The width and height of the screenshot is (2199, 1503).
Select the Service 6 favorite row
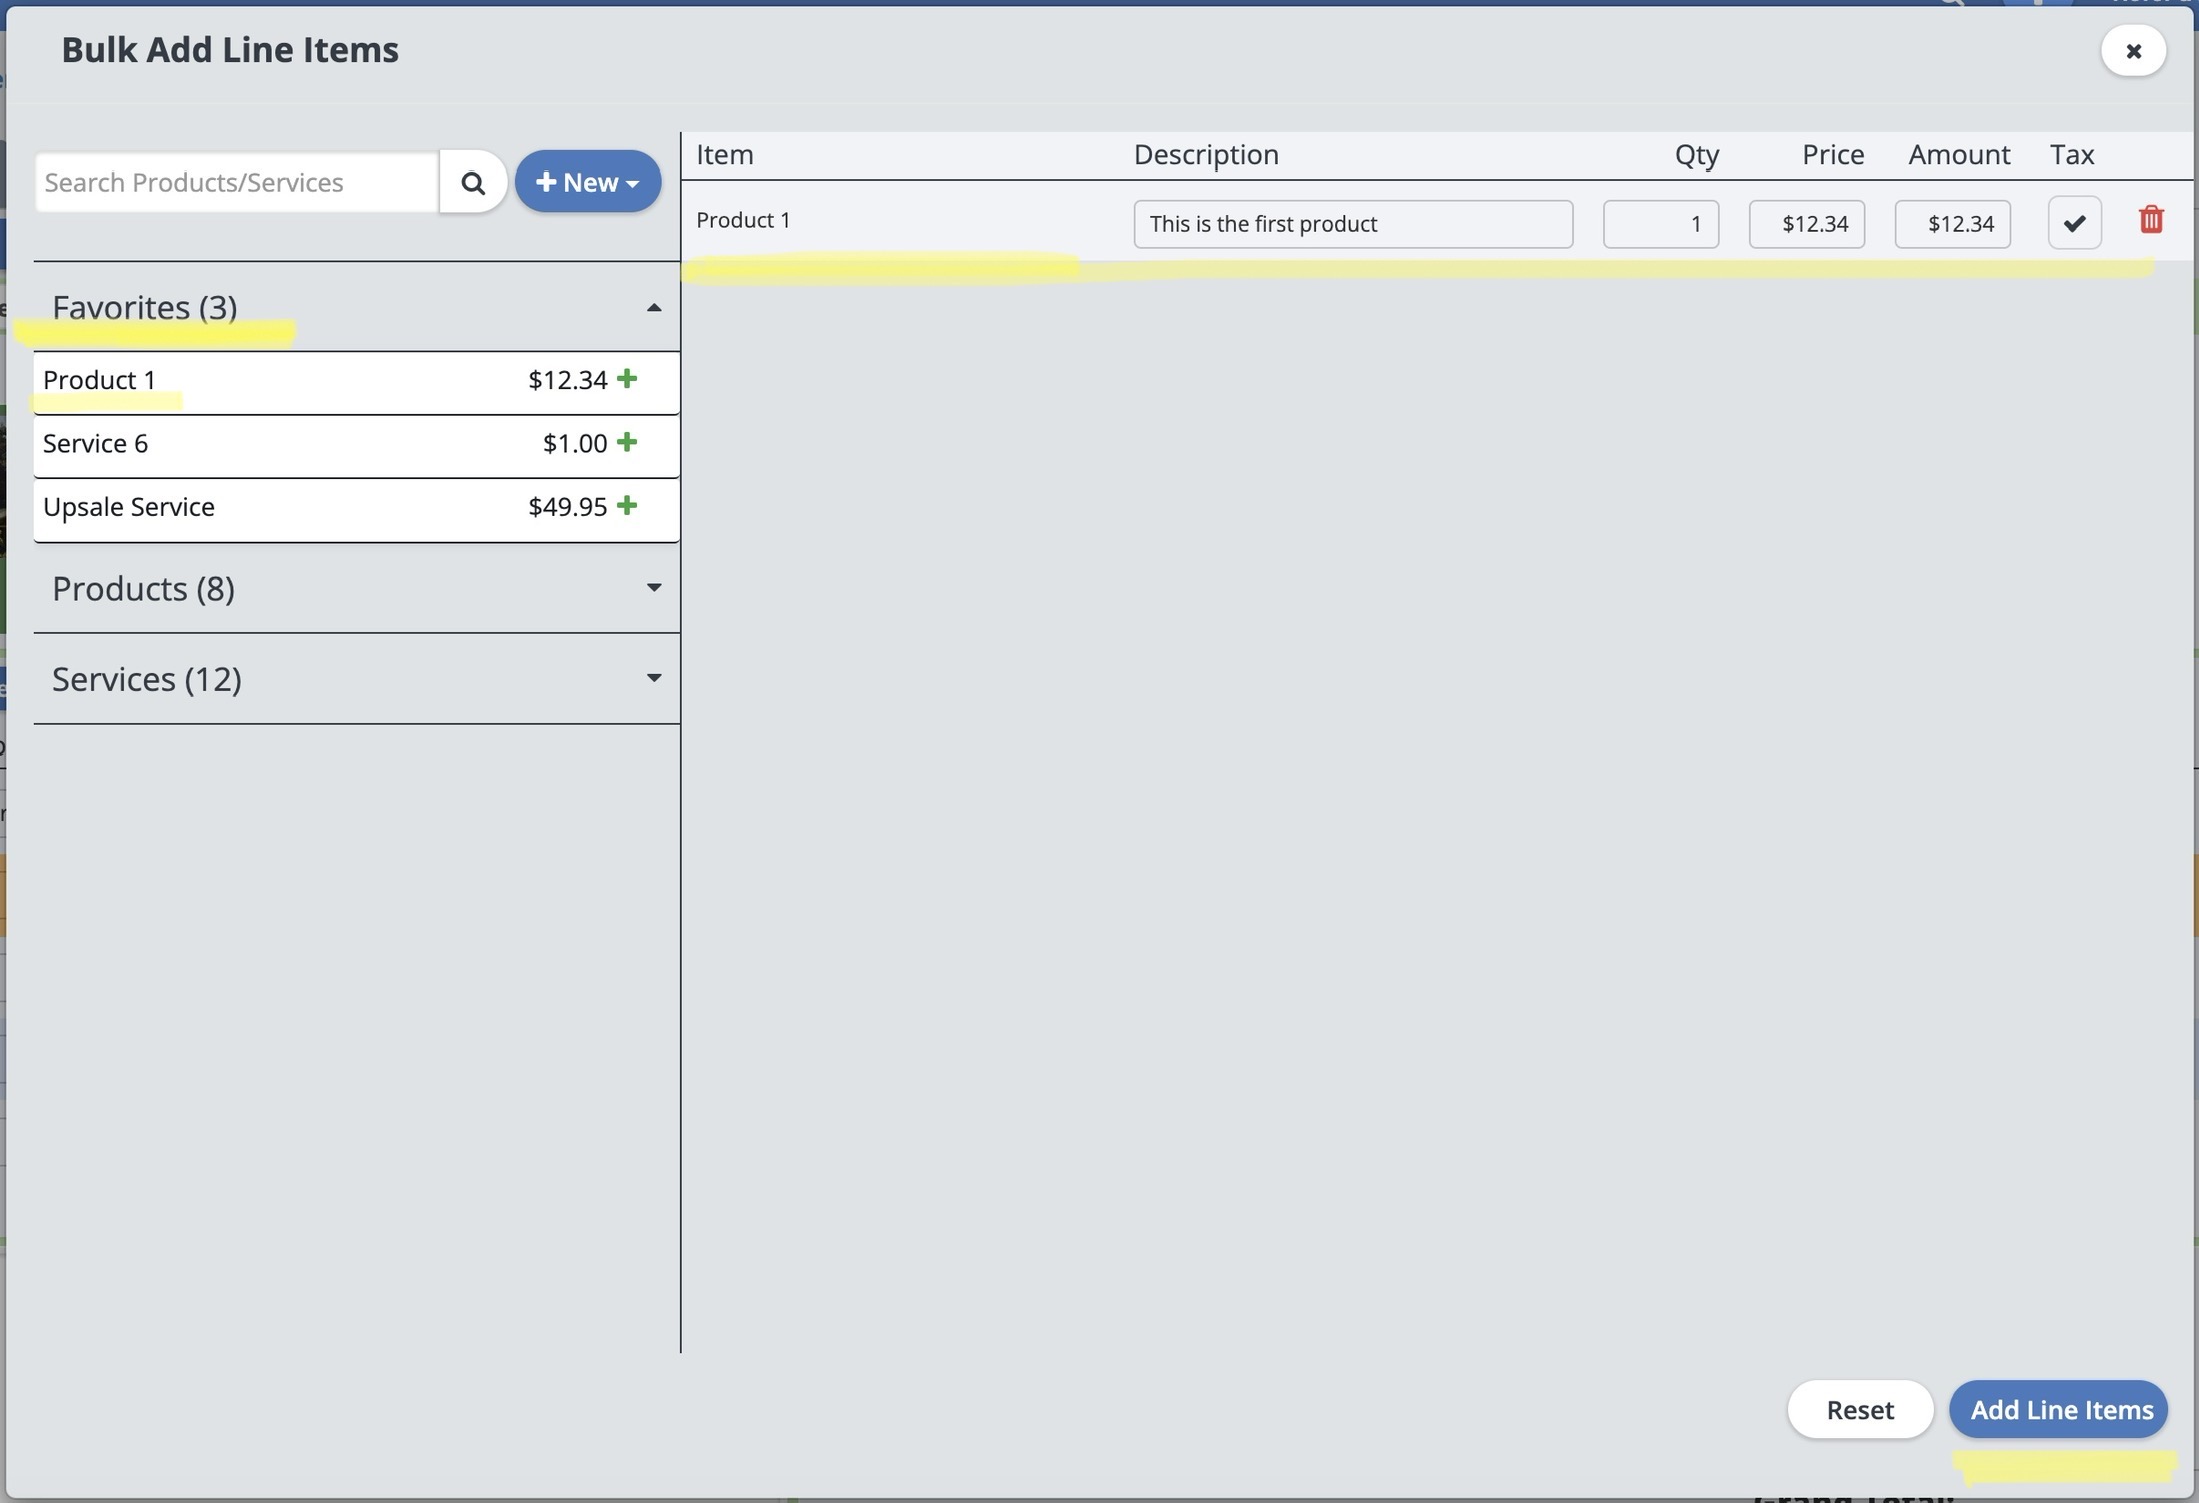pyautogui.click(x=96, y=444)
